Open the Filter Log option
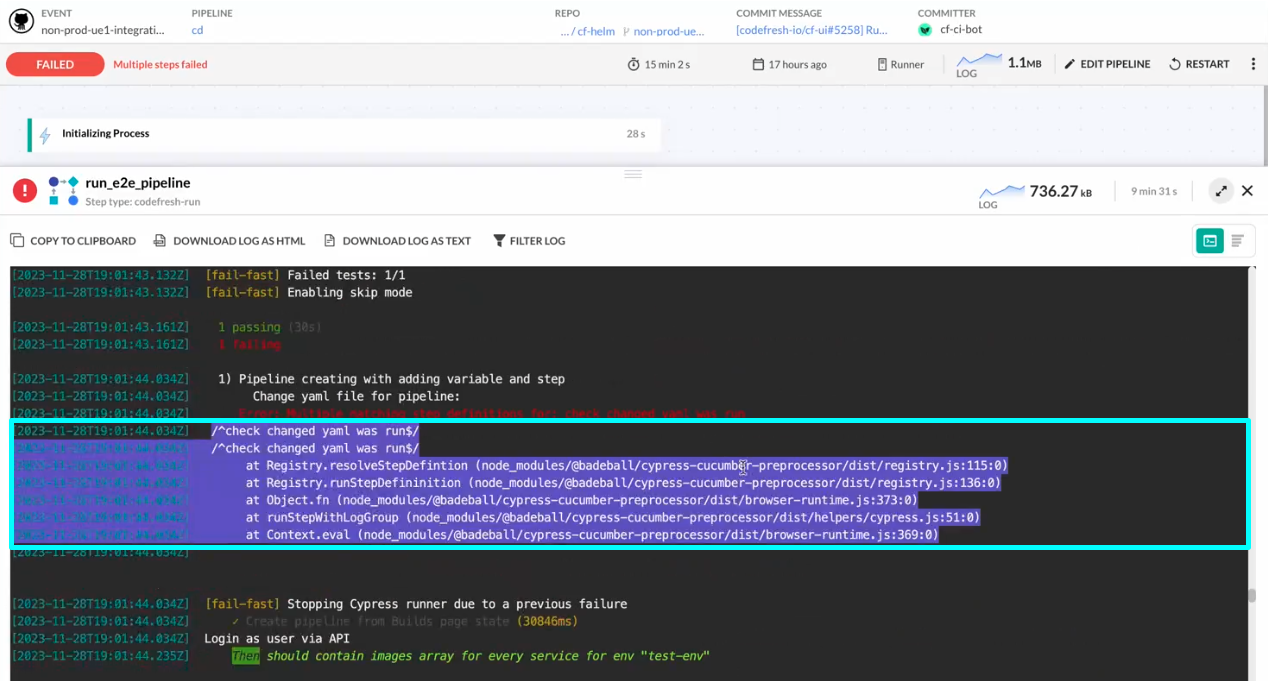Image resolution: width=1268 pixels, height=681 pixels. coord(529,241)
